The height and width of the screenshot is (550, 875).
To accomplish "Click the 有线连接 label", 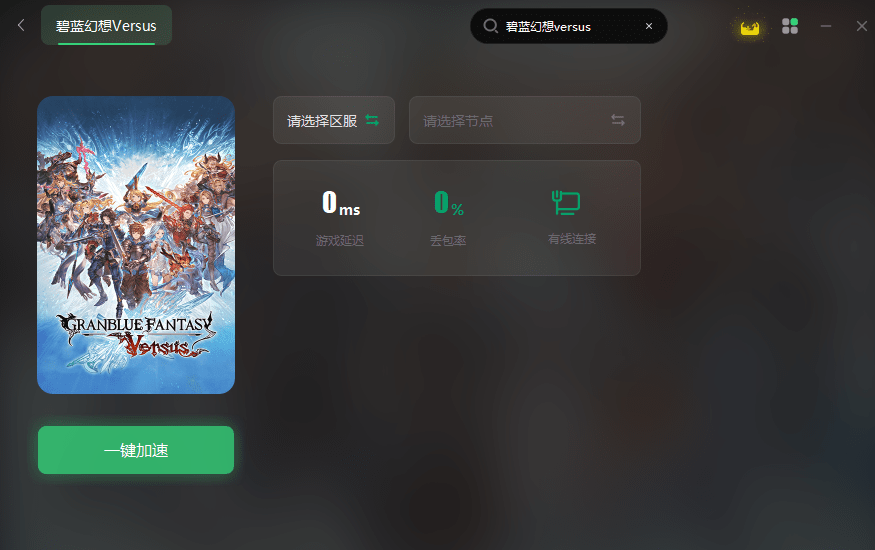I will [571, 239].
